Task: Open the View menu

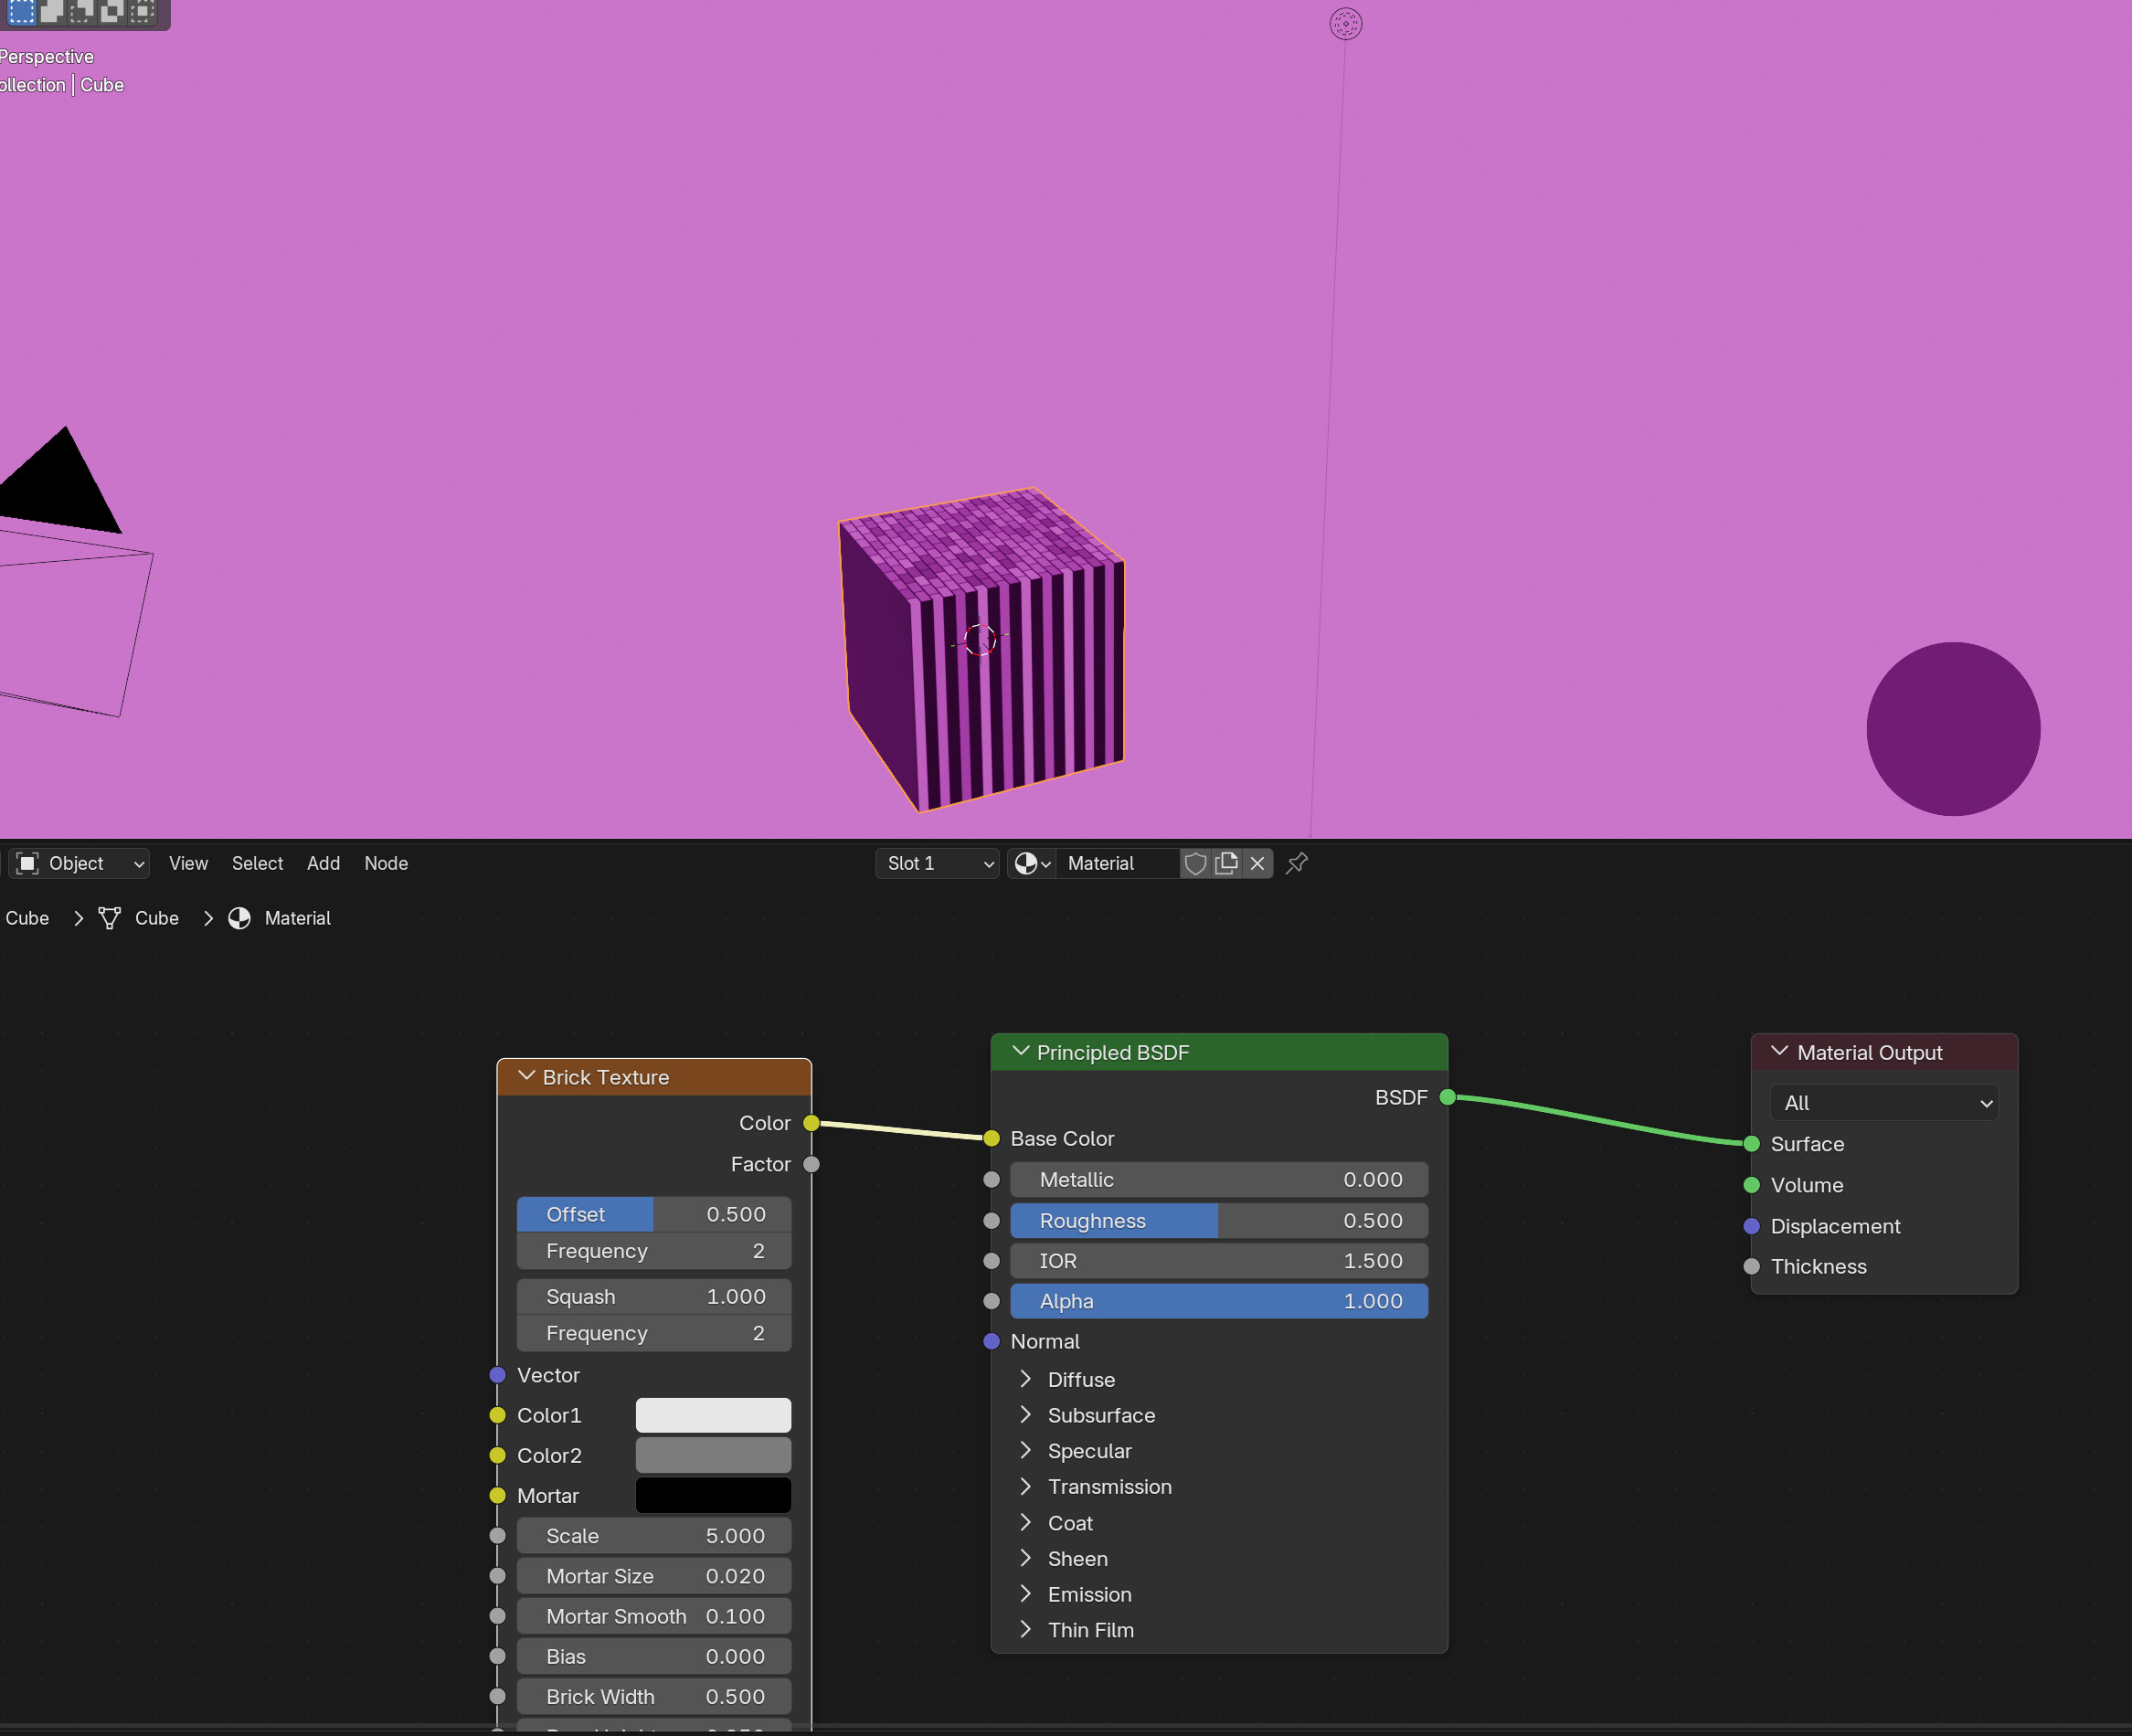Action: [x=188, y=863]
